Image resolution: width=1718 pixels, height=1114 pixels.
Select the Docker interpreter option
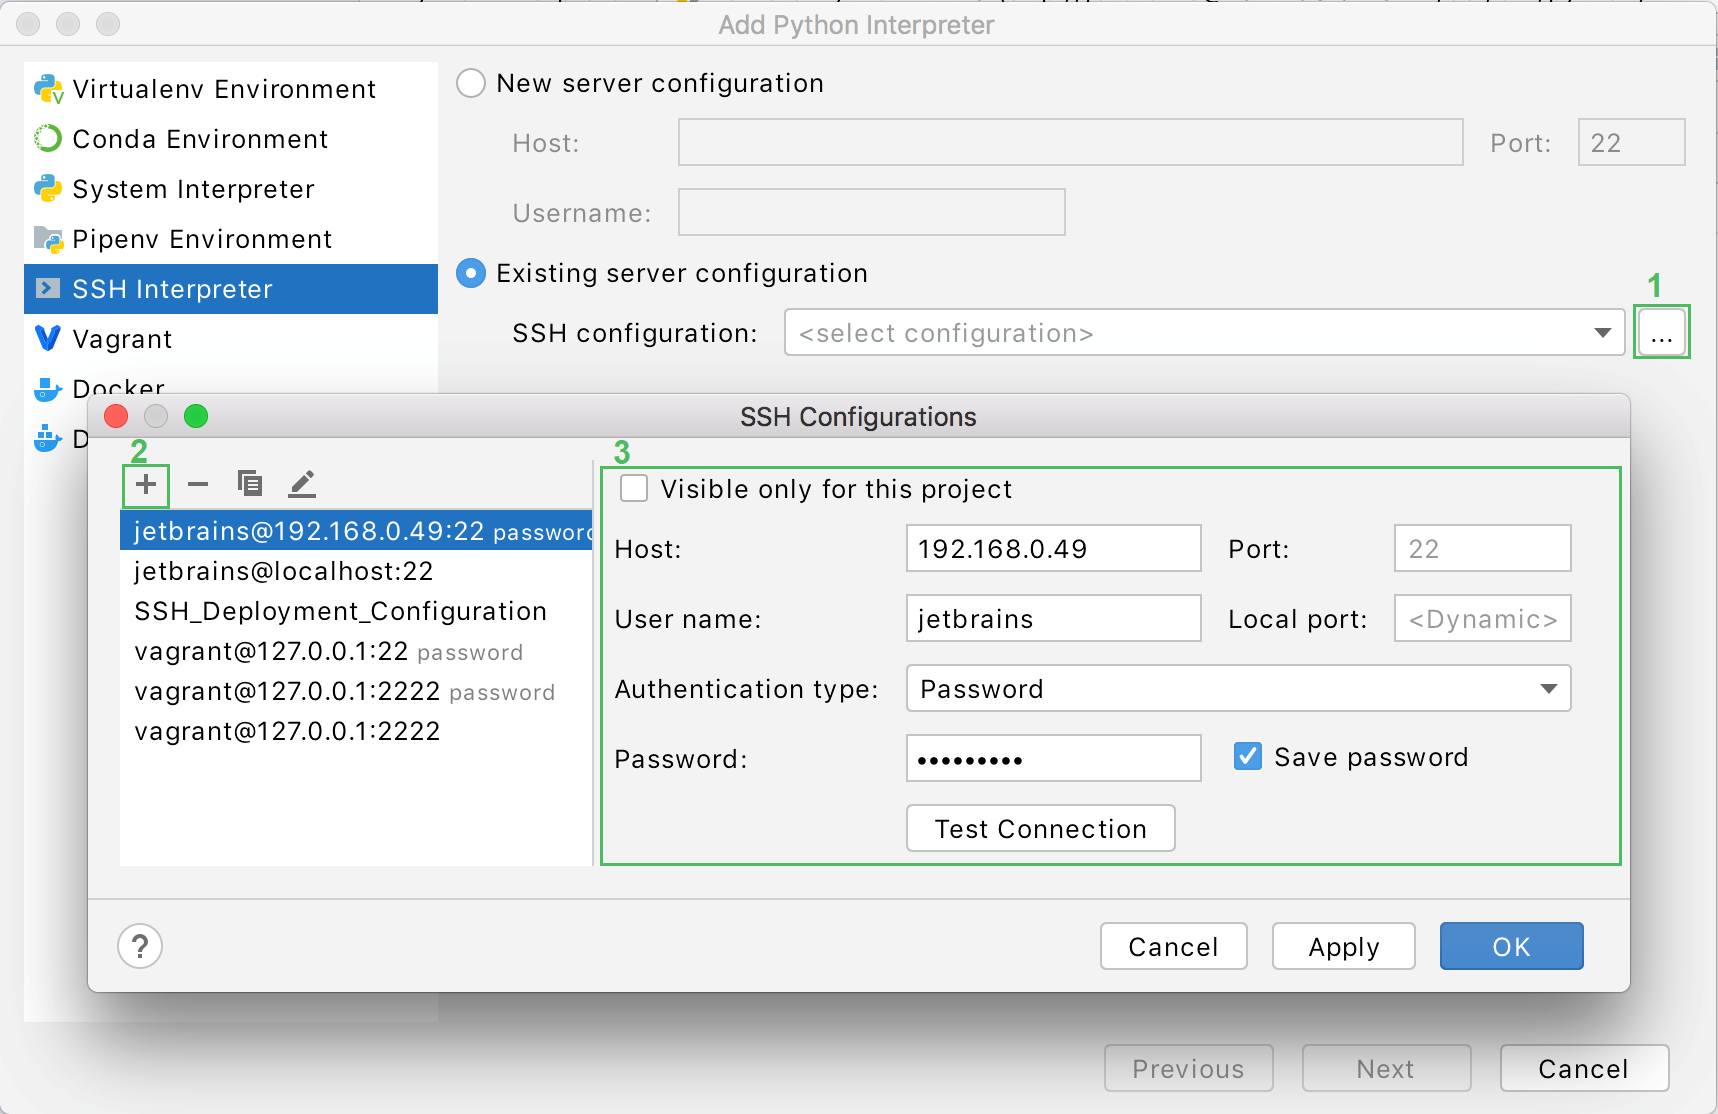(x=117, y=389)
